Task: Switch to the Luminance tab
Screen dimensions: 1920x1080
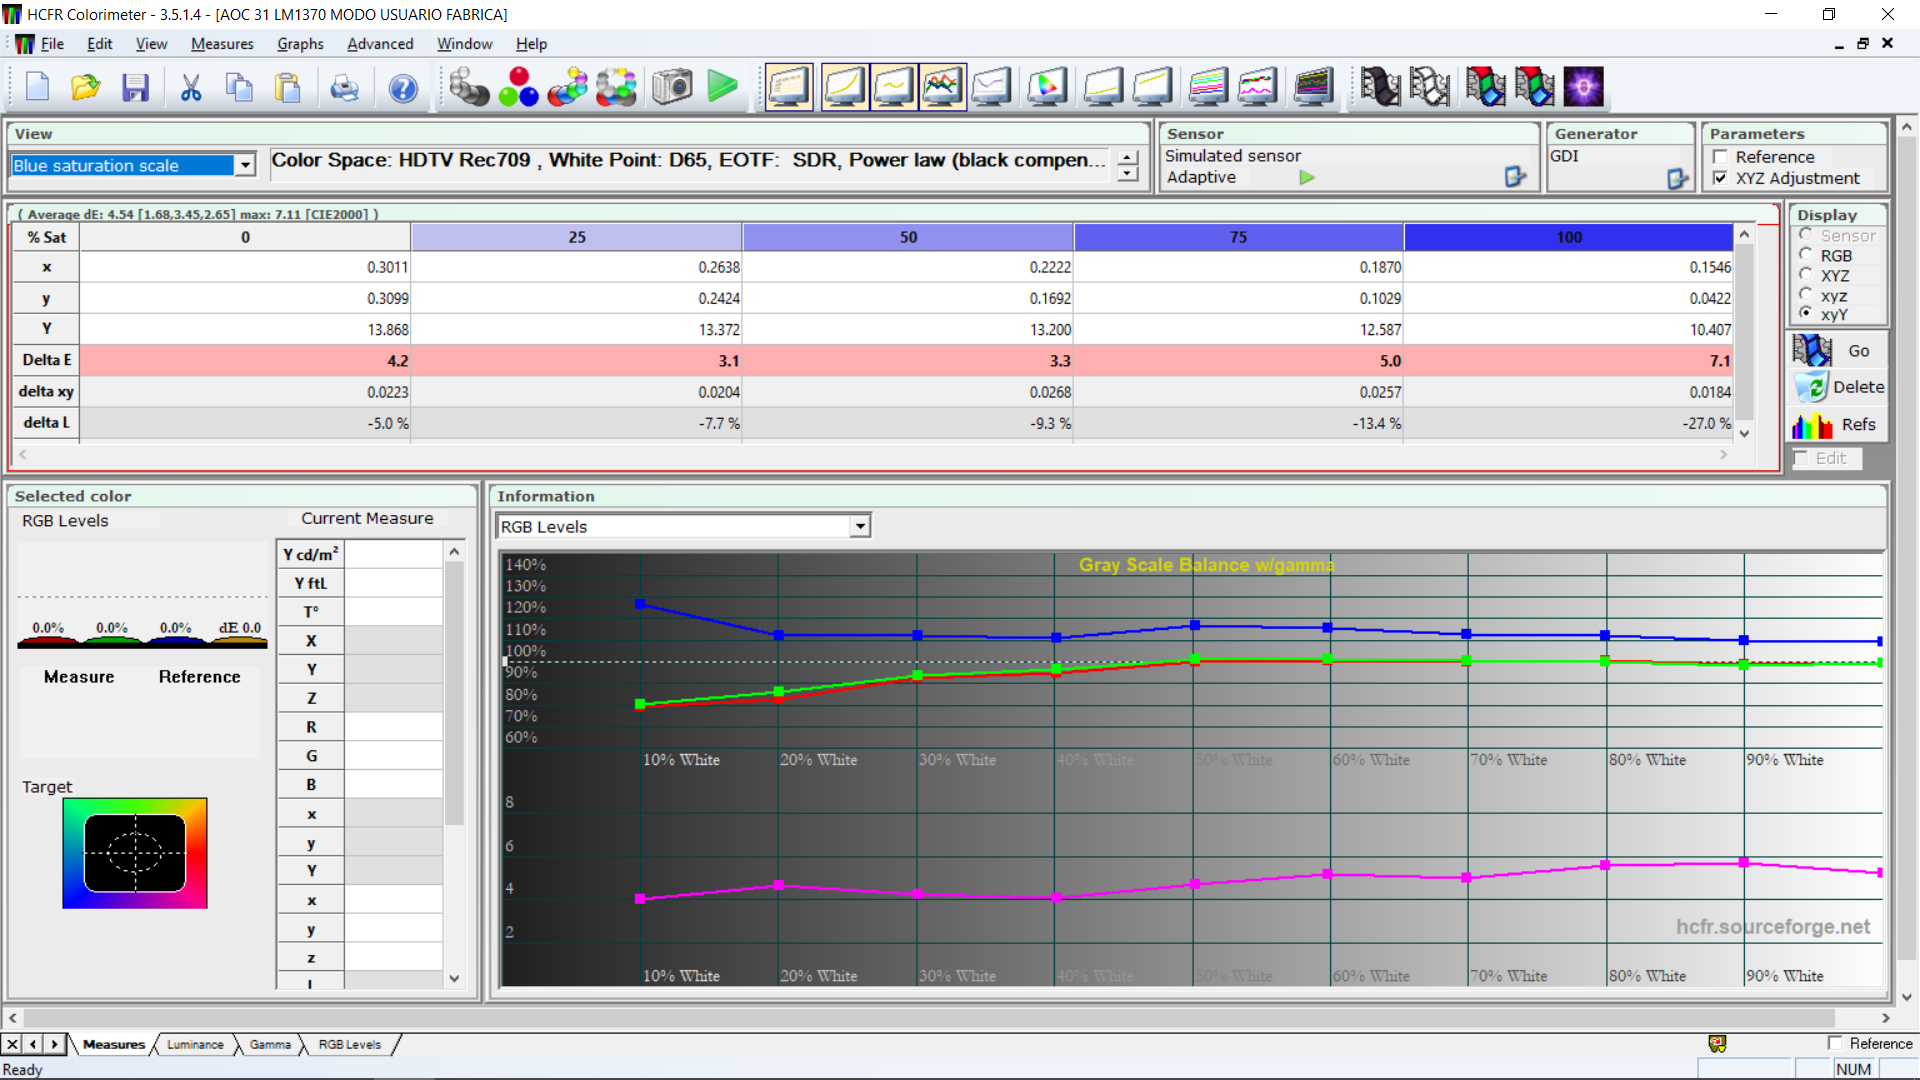Action: 195,1044
